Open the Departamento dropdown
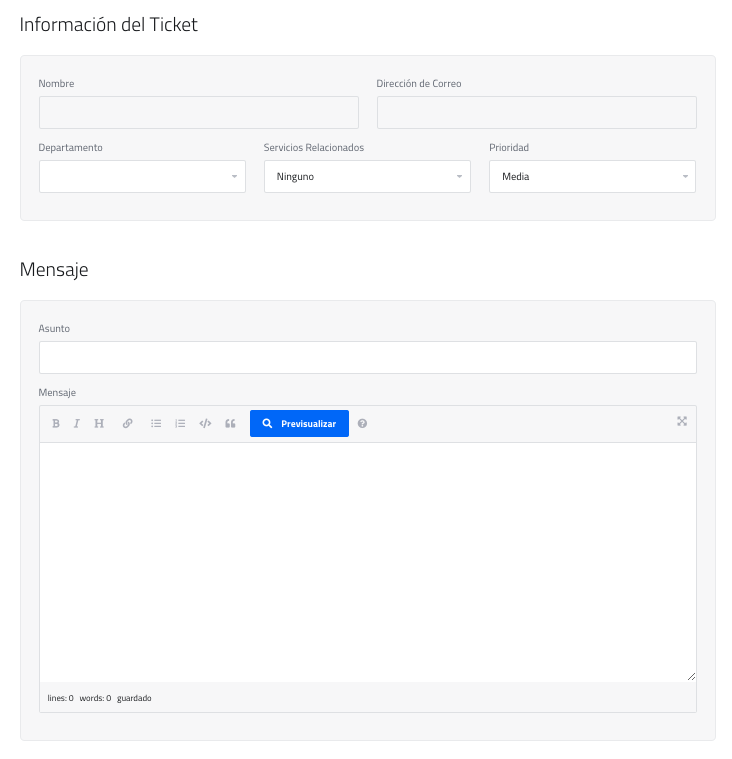Screen dimensions: 732x759 (x=142, y=176)
